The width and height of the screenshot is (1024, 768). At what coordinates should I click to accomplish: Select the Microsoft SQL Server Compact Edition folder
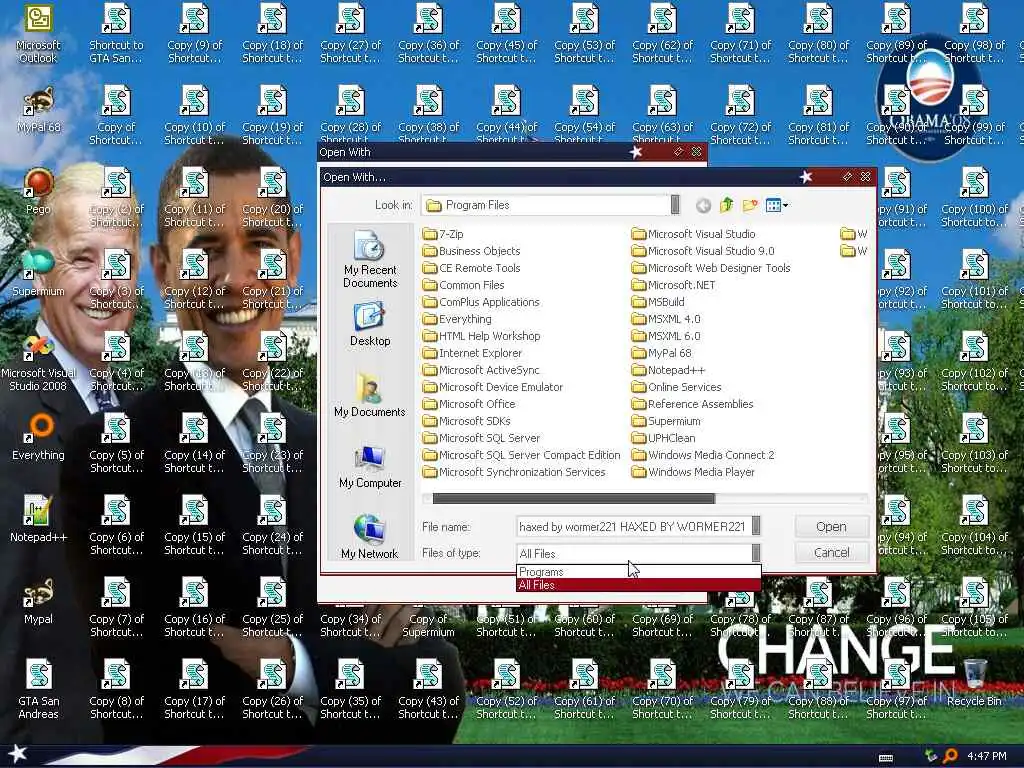pyautogui.click(x=521, y=455)
